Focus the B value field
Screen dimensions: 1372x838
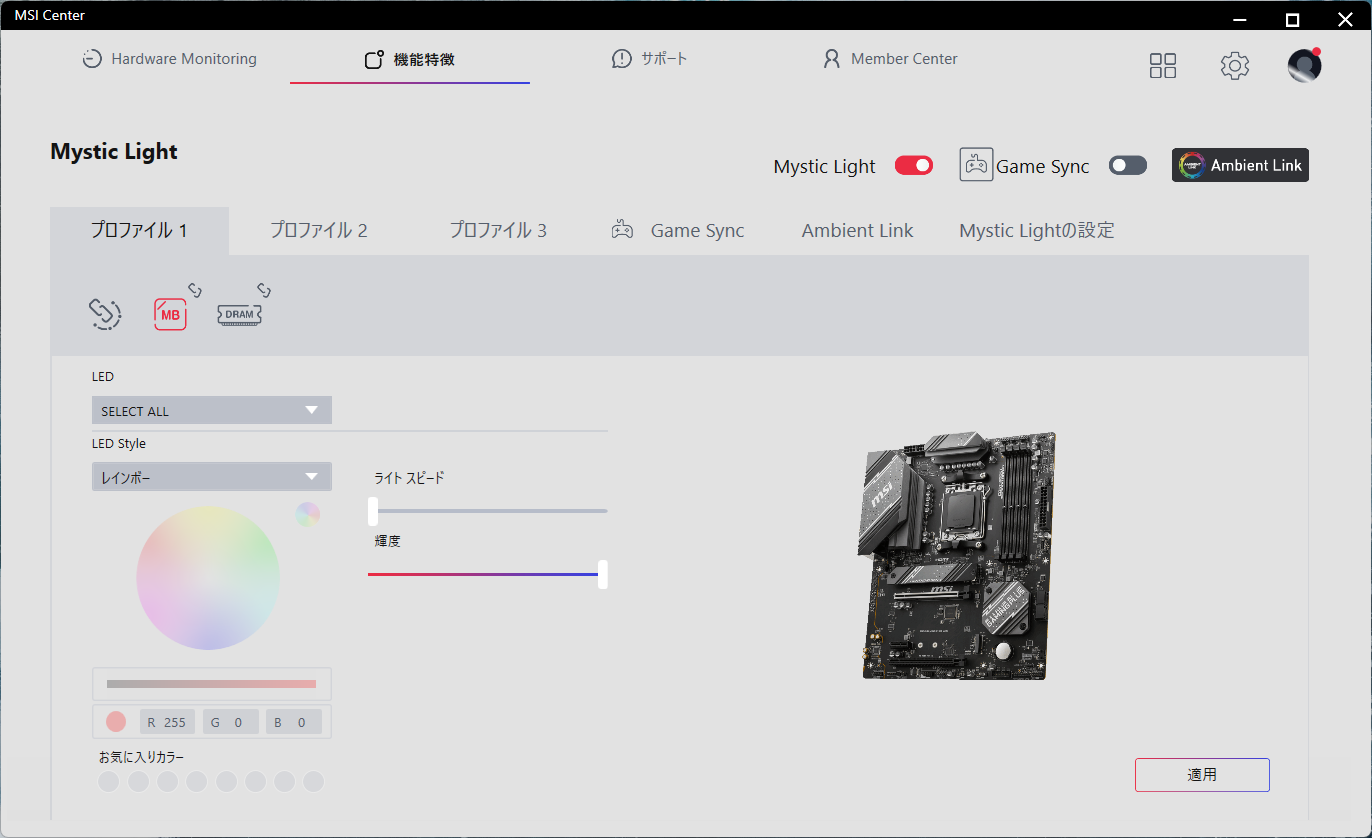click(x=293, y=722)
